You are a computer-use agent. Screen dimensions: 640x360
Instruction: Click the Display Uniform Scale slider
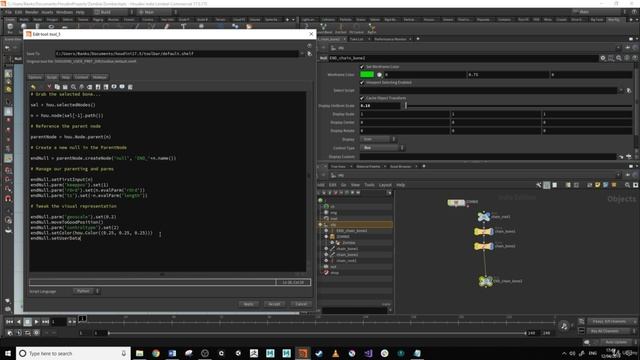[518, 106]
